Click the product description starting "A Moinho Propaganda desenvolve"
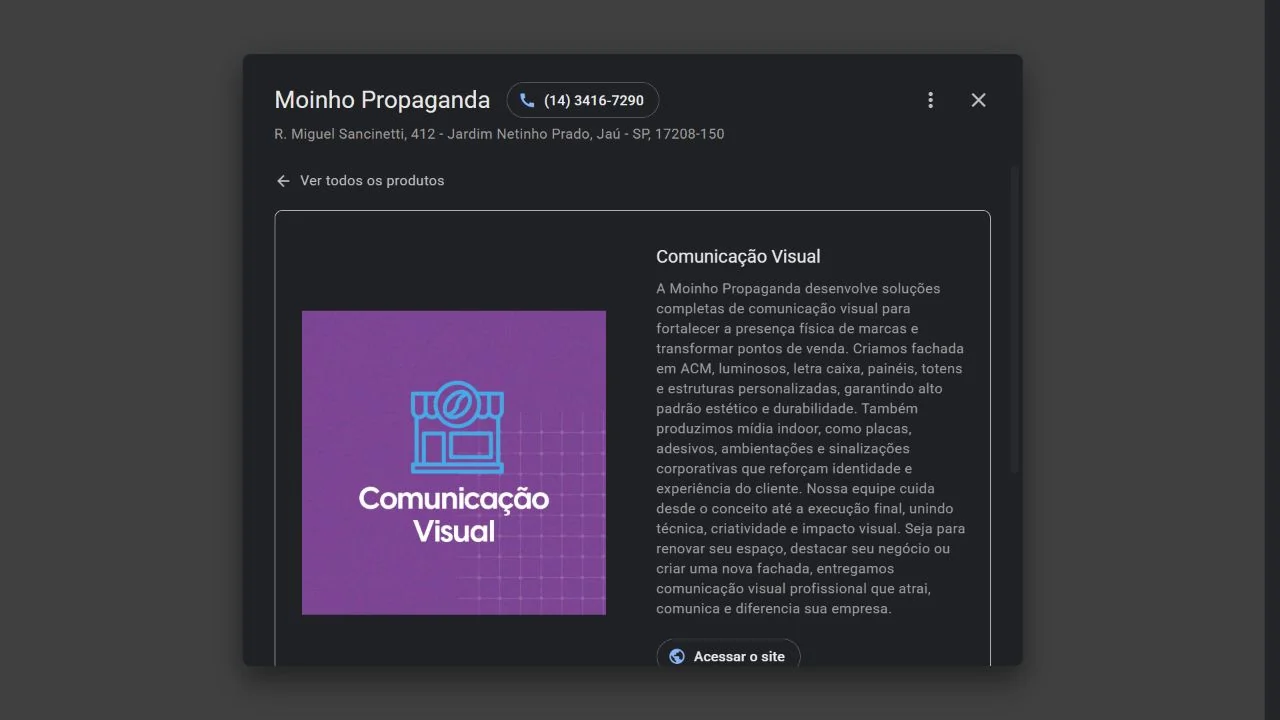This screenshot has width=1280, height=720. [811, 448]
